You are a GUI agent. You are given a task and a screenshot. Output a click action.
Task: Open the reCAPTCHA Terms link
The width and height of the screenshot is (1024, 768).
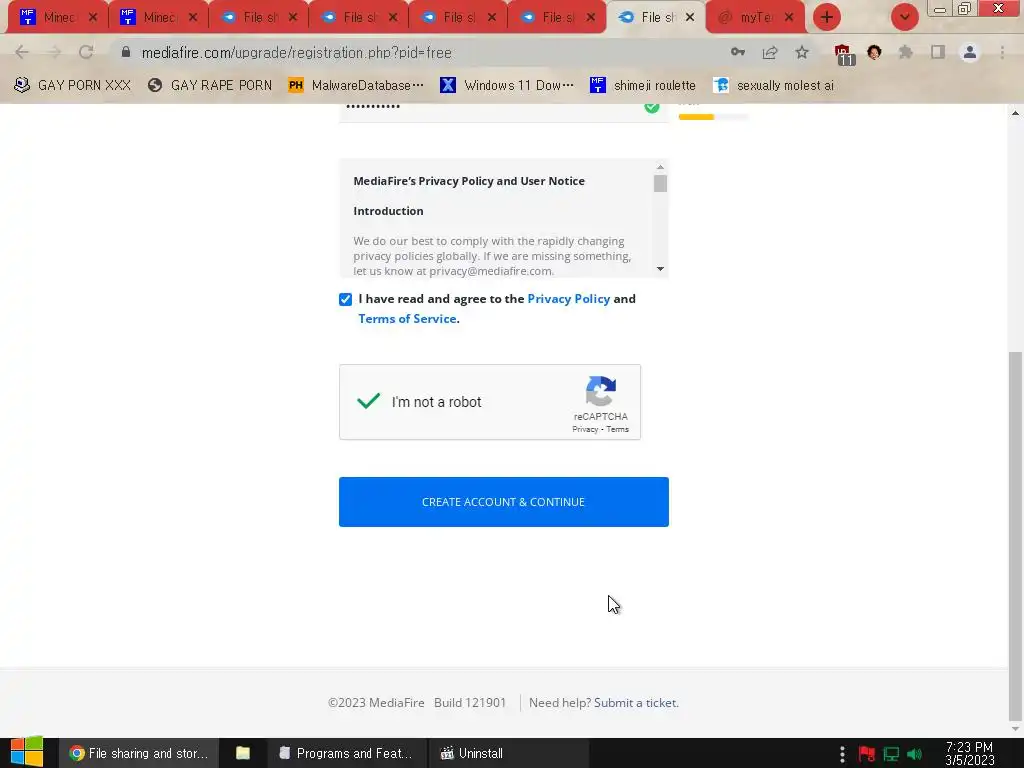tap(617, 429)
